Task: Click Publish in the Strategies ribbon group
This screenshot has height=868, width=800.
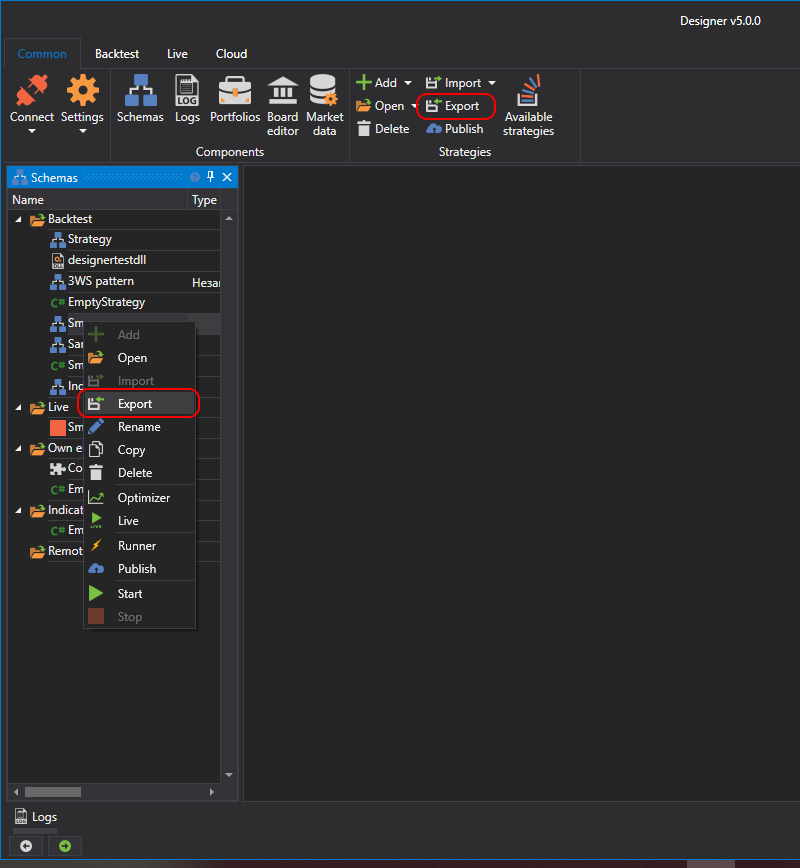Action: [455, 129]
